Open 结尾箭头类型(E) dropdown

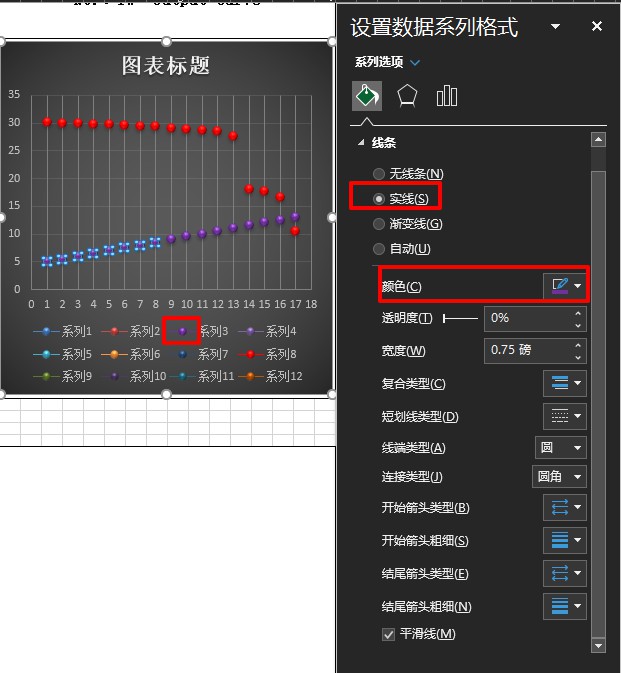[x=565, y=573]
